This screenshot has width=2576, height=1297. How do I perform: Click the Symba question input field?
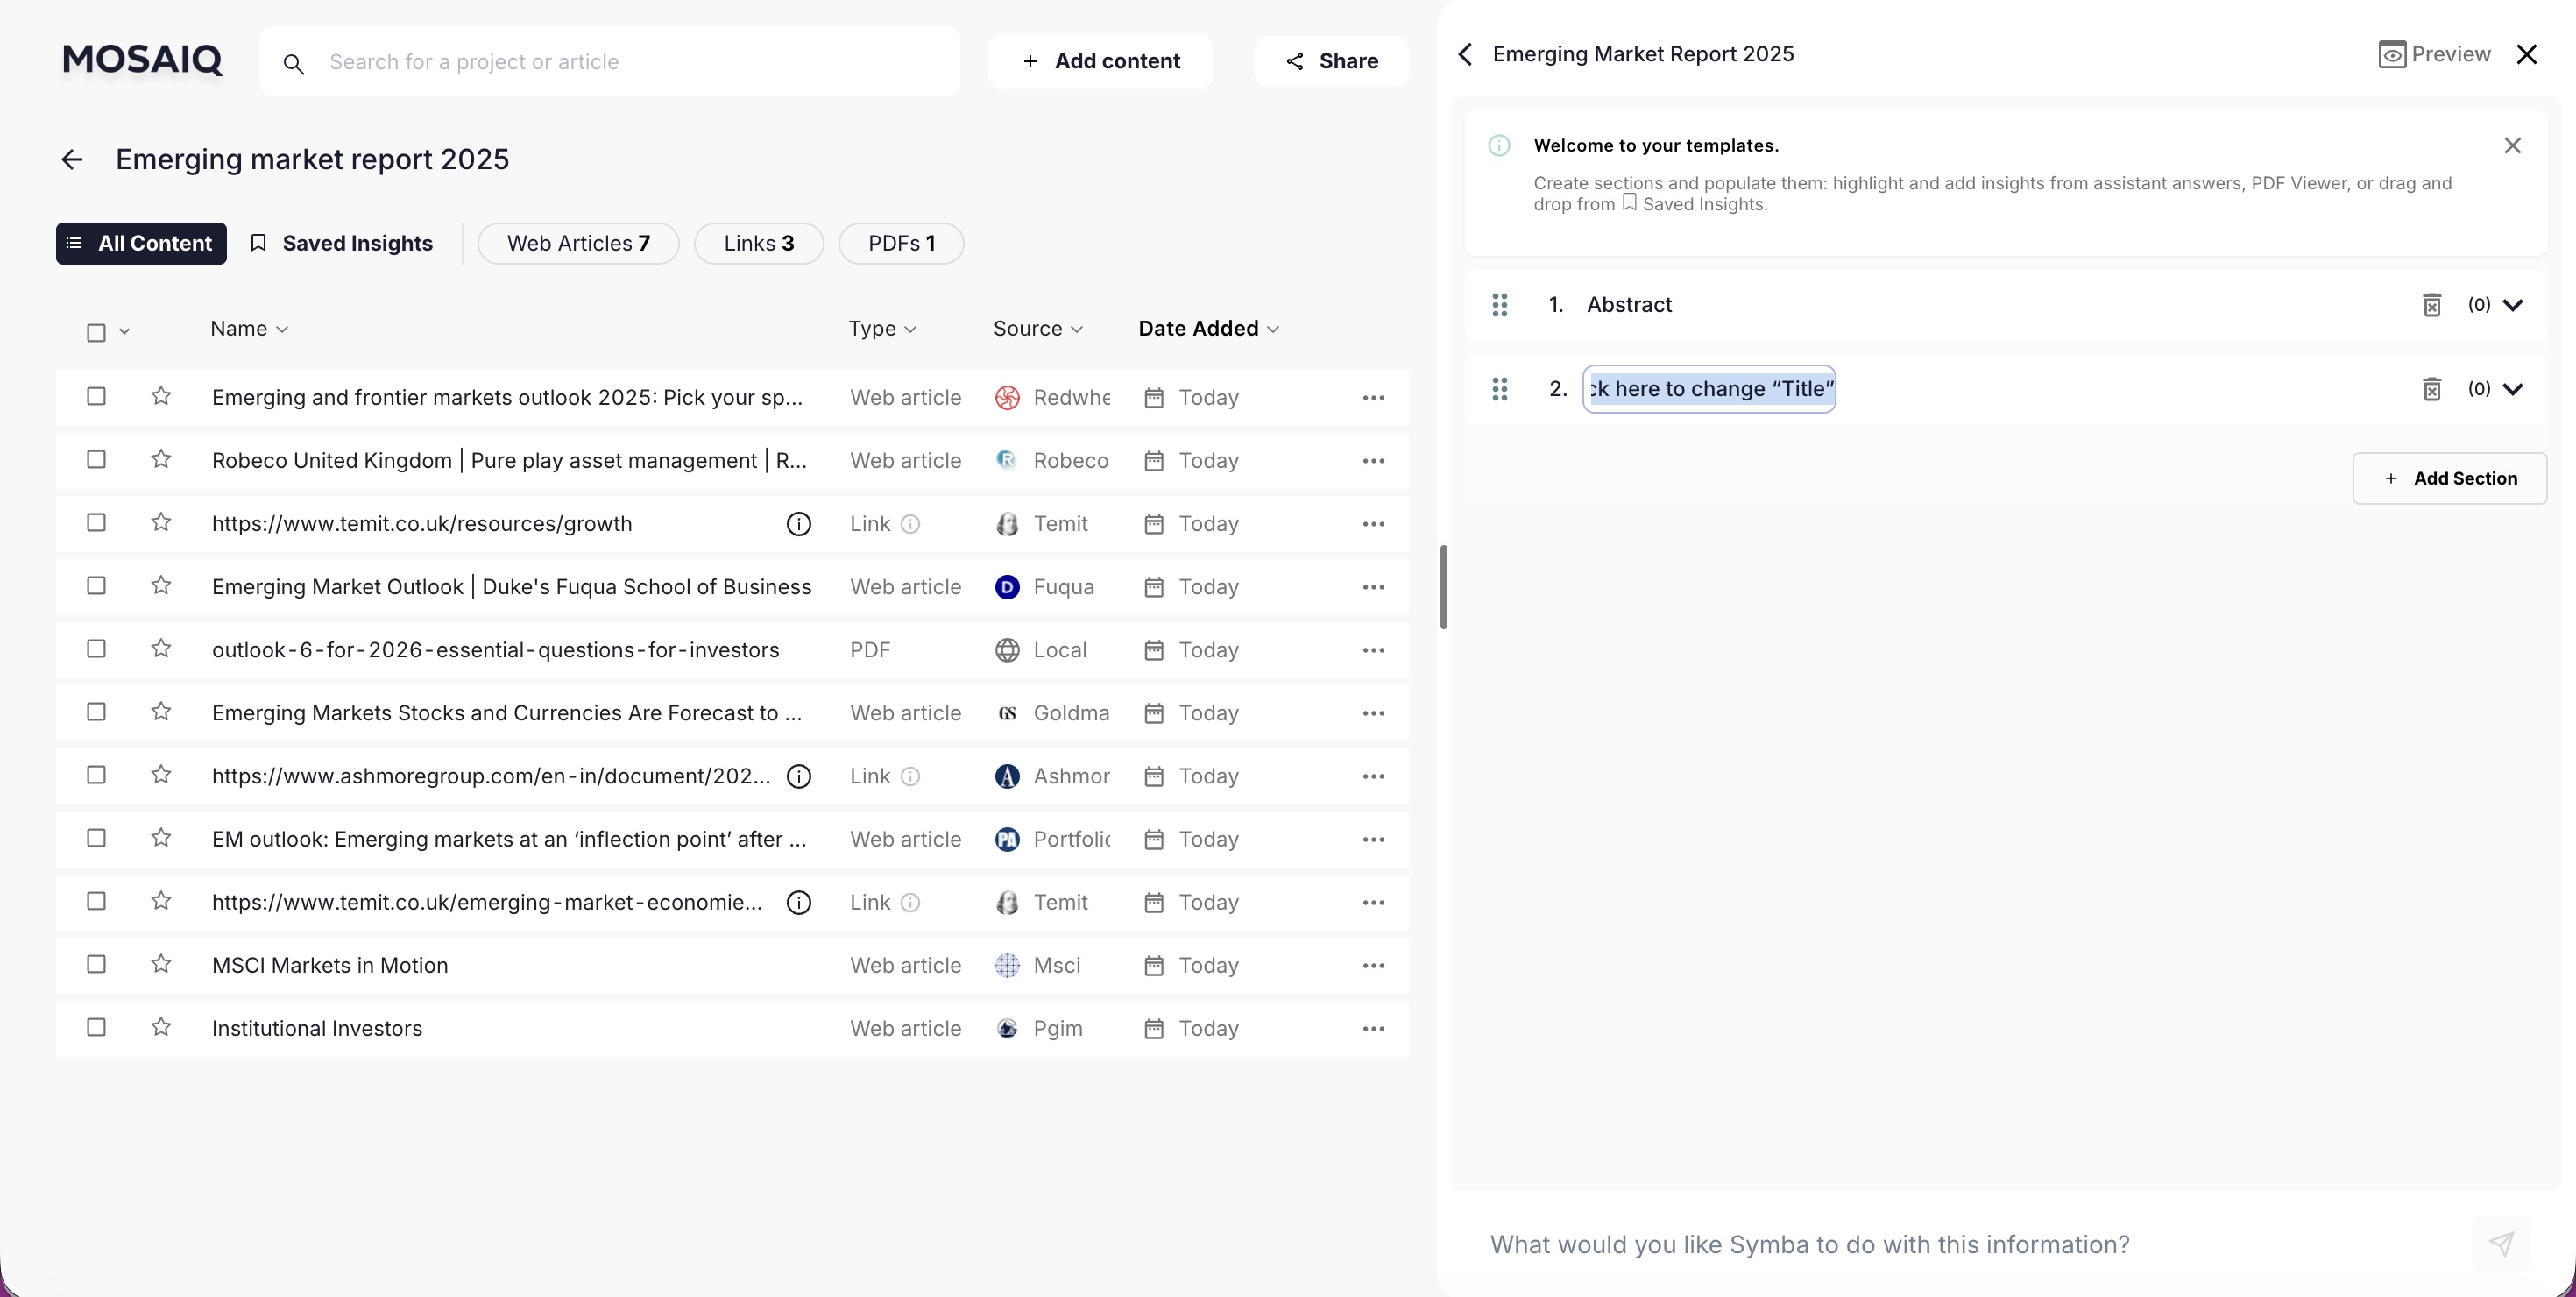coord(1900,1245)
